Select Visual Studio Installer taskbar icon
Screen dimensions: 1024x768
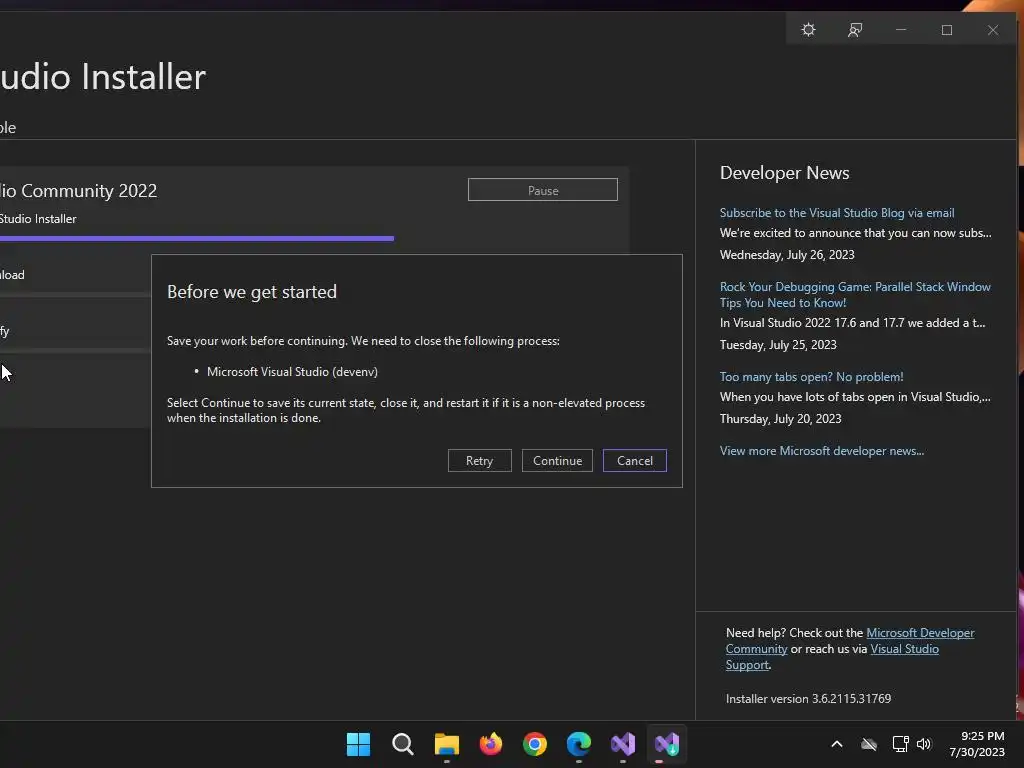tap(667, 744)
